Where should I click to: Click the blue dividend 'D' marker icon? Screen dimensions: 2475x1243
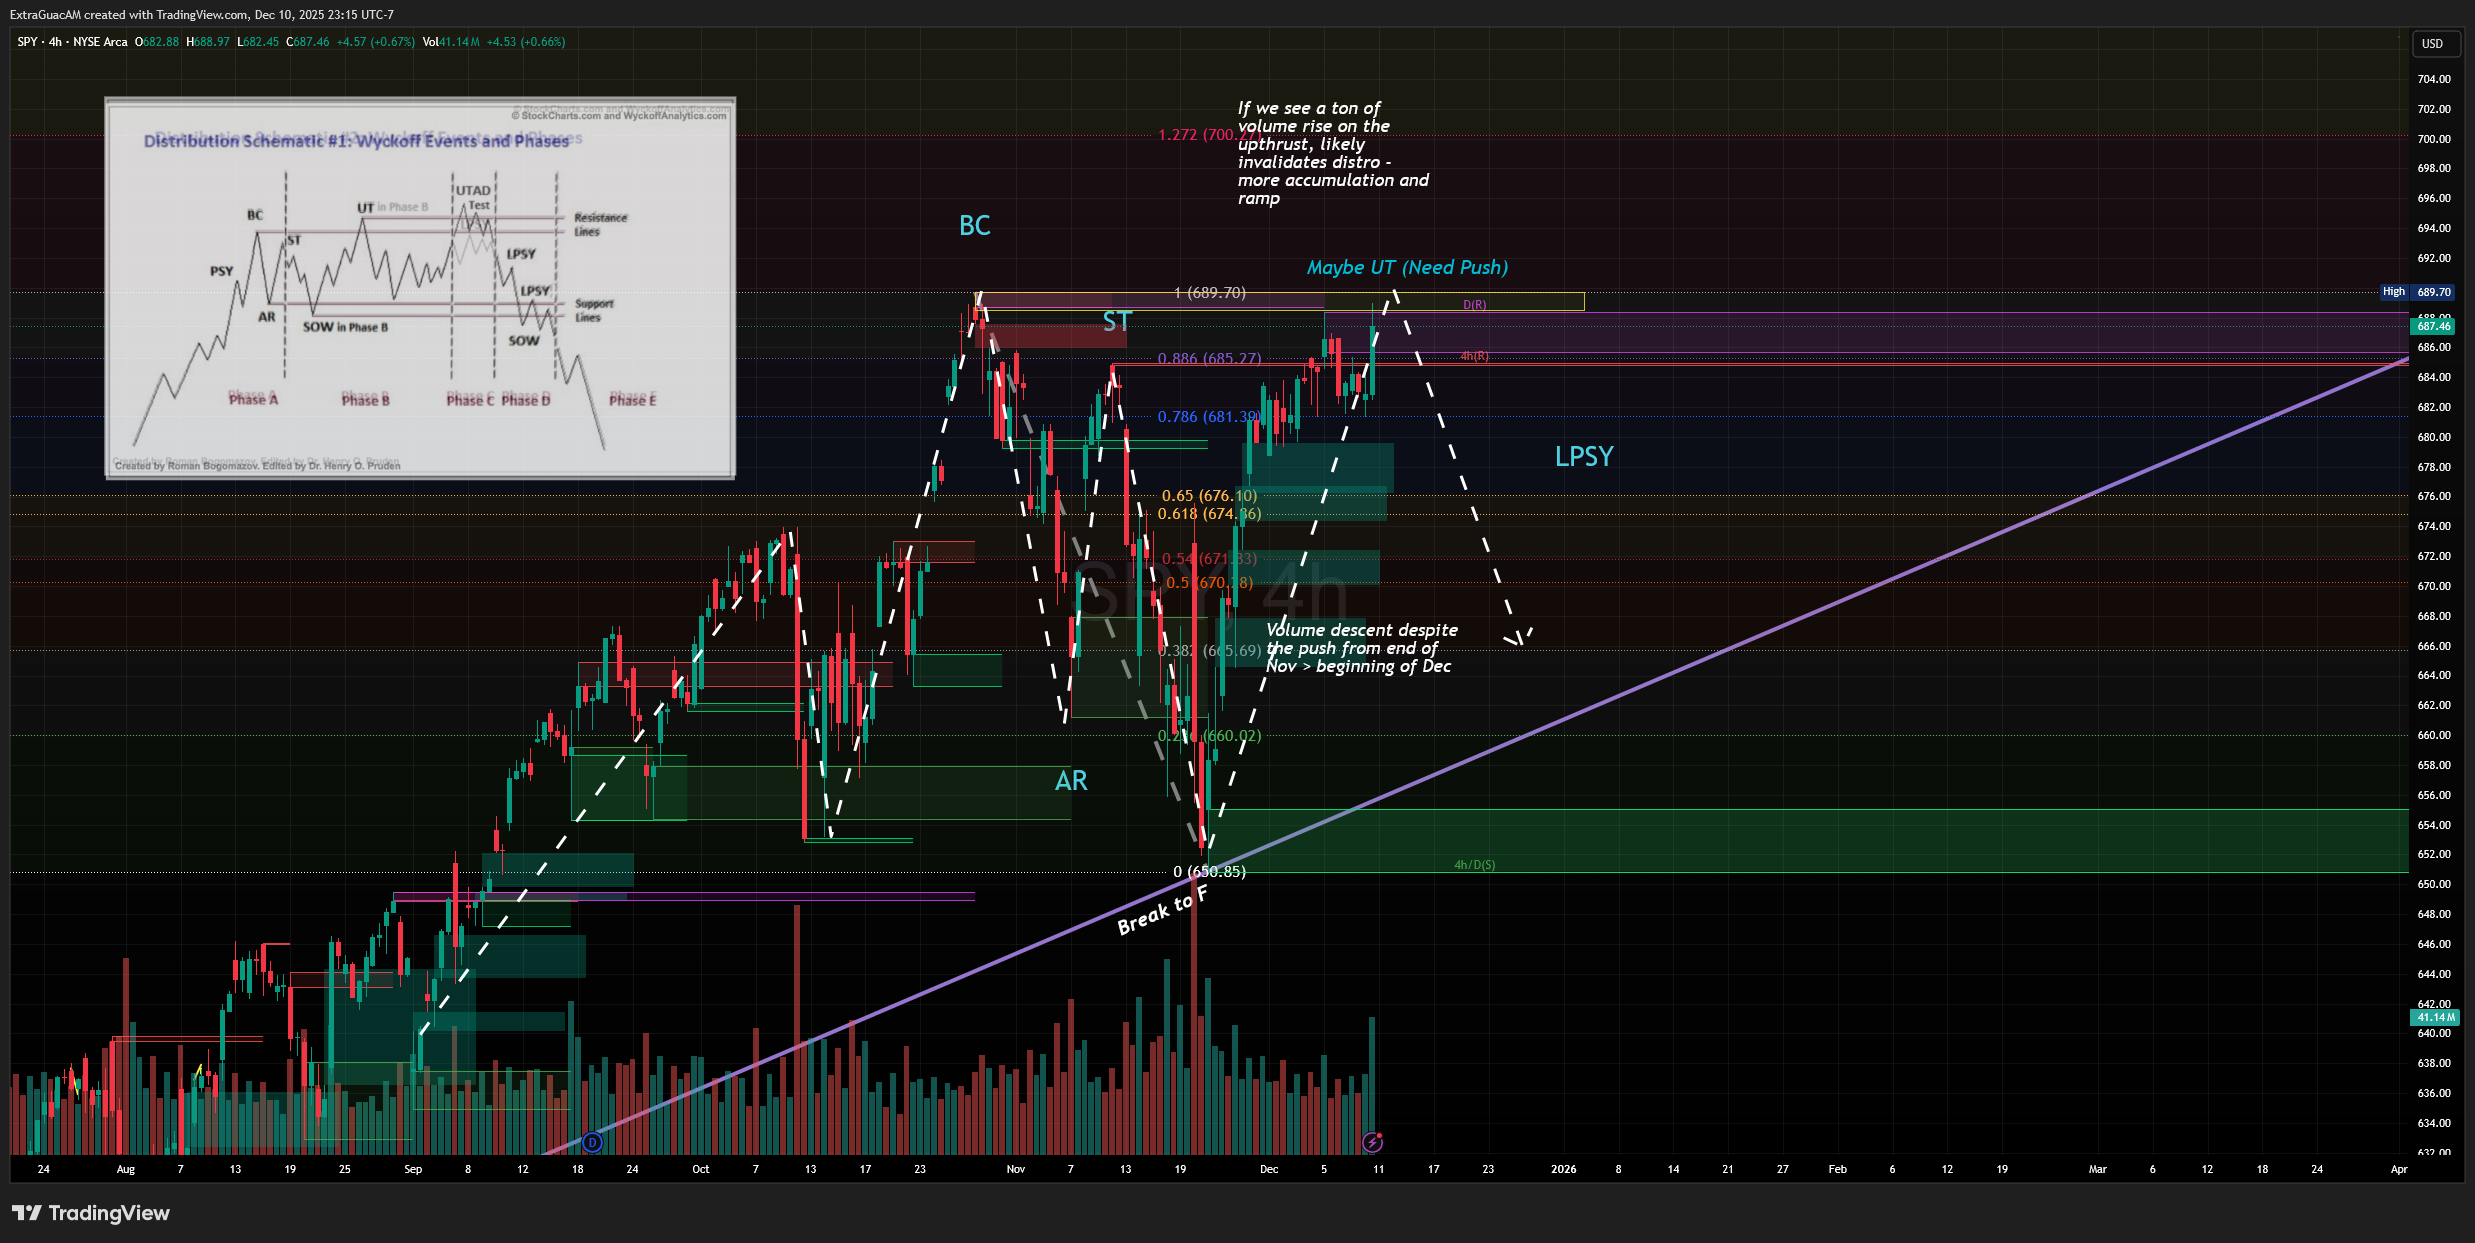pyautogui.click(x=592, y=1142)
